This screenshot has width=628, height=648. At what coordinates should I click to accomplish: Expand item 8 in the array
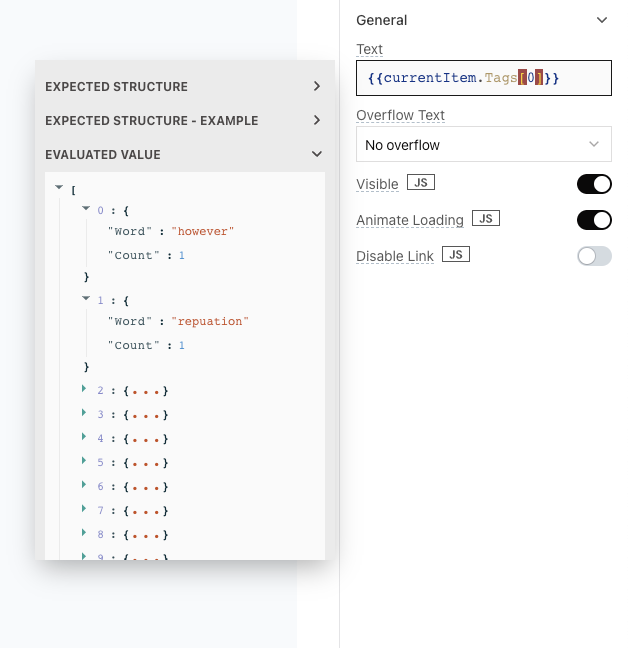click(x=84, y=532)
